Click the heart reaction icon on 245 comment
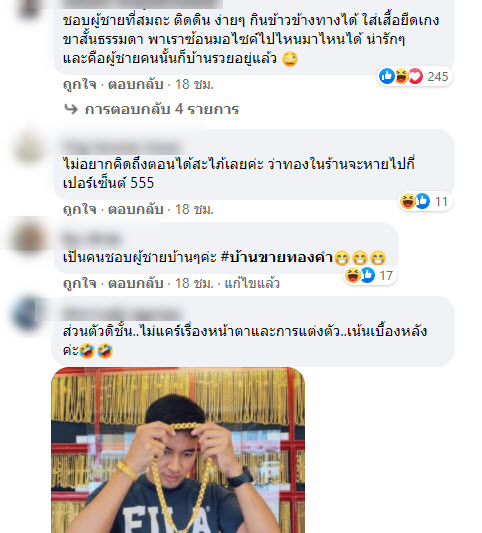The width and height of the screenshot is (482, 533). (x=415, y=76)
